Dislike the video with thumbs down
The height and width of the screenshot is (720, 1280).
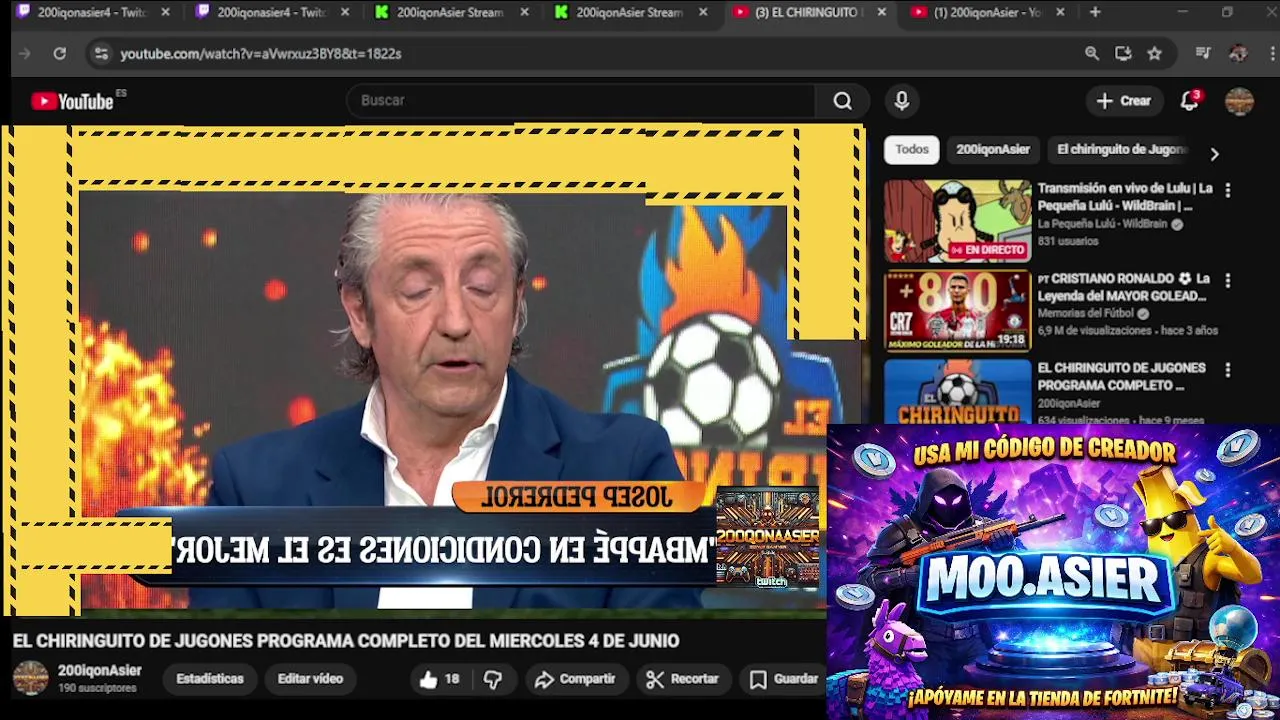[x=492, y=679]
